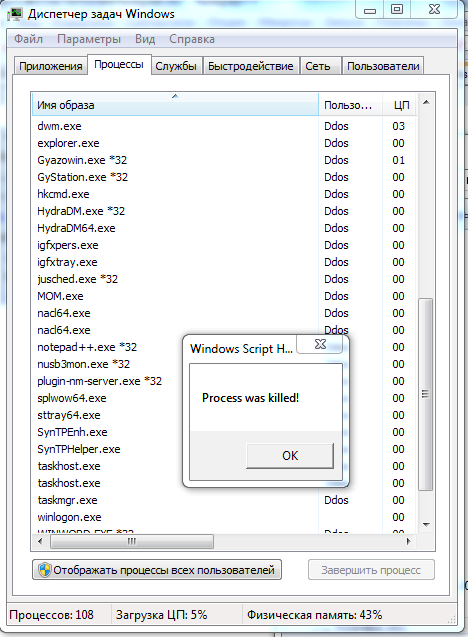The width and height of the screenshot is (468, 637).
Task: Select the Процессы tab
Action: 119,65
